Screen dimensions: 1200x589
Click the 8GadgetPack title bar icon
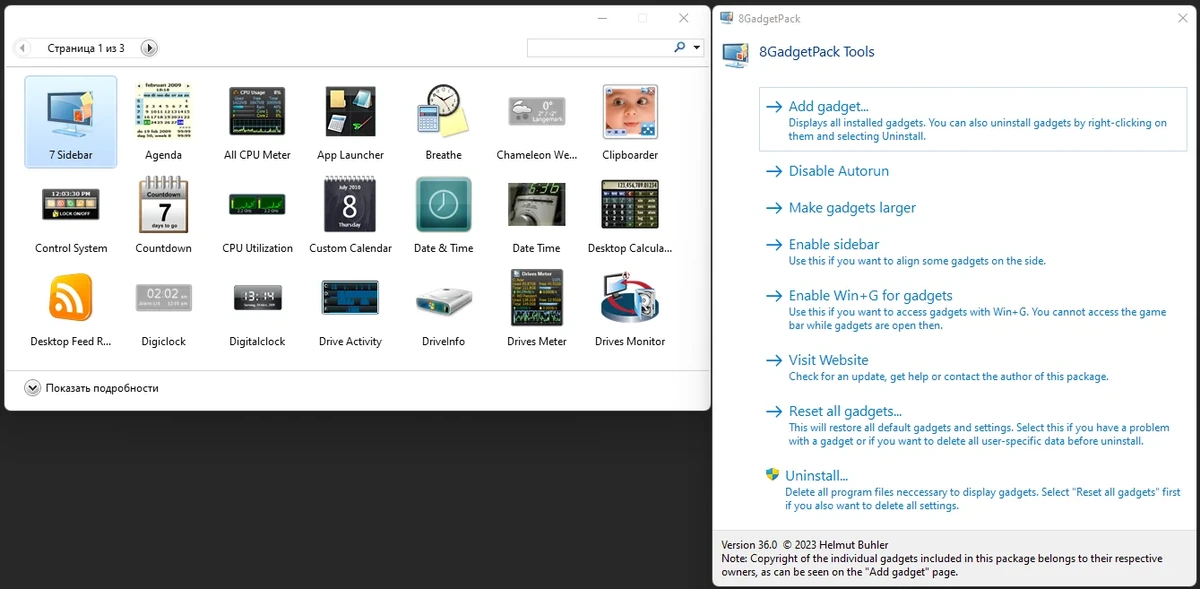726,18
